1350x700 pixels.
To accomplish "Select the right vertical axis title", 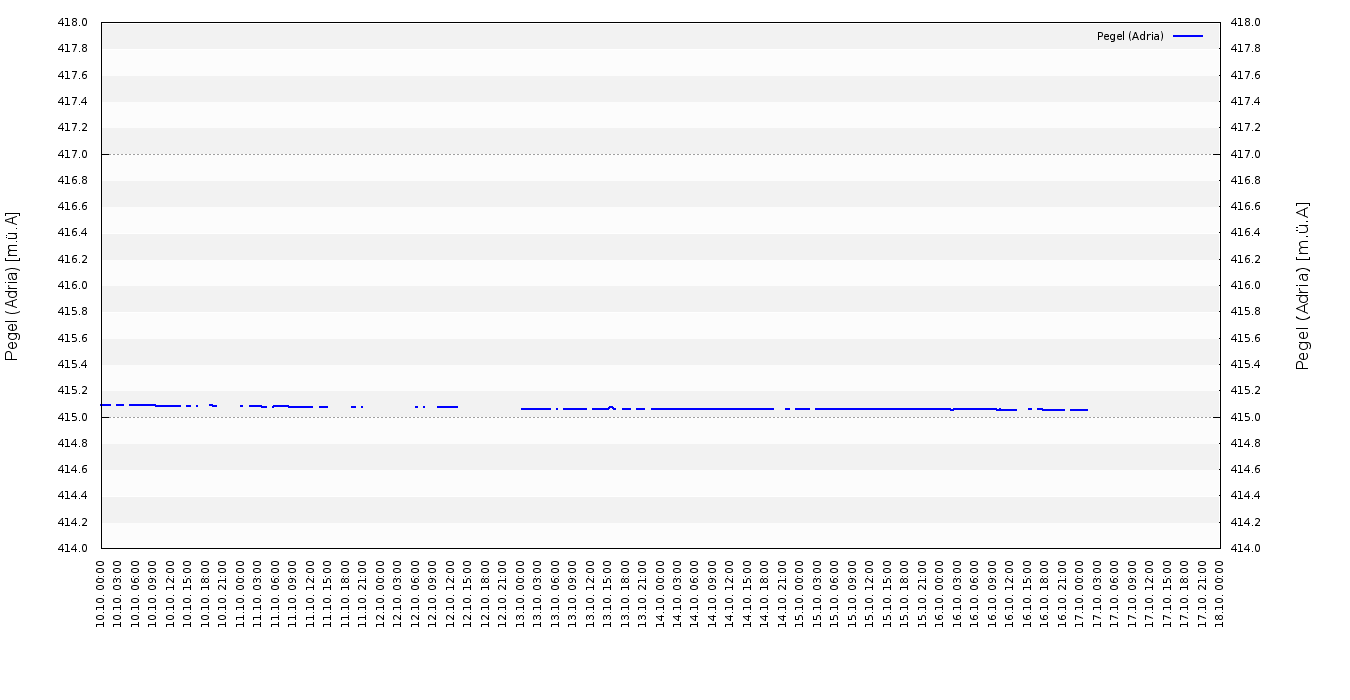I will (1302, 286).
